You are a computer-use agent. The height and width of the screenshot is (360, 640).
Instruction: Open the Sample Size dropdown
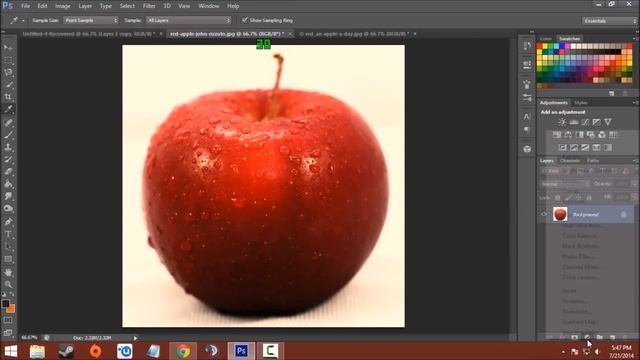tap(91, 20)
